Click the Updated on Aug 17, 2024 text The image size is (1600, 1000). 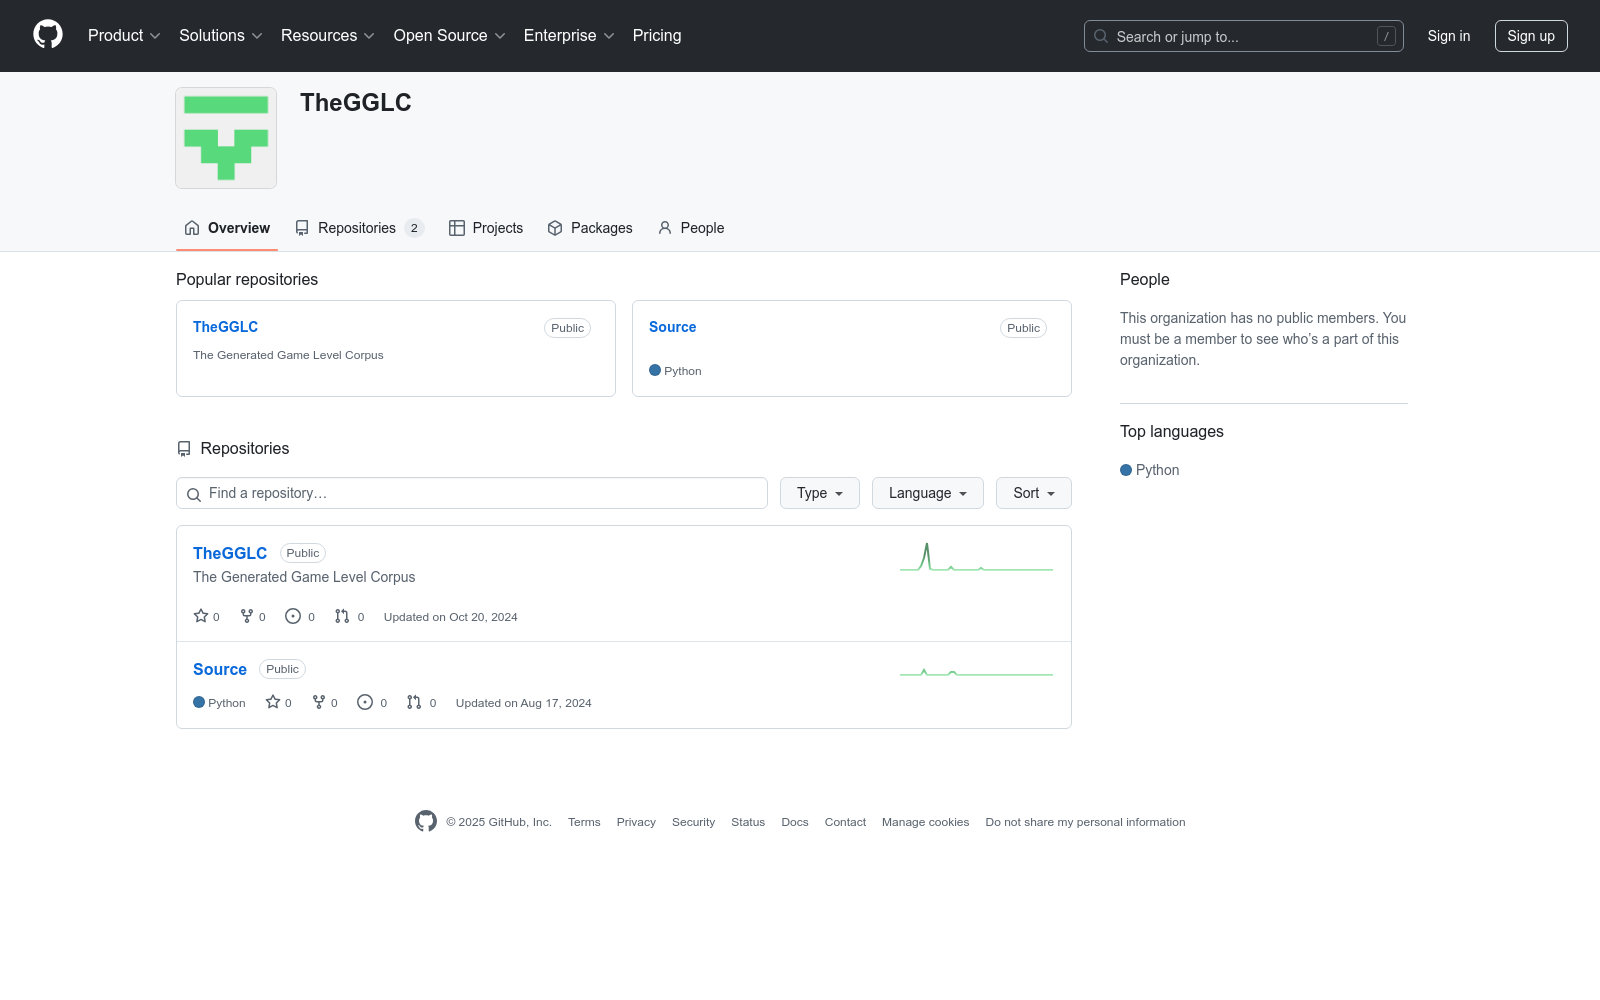click(x=524, y=703)
